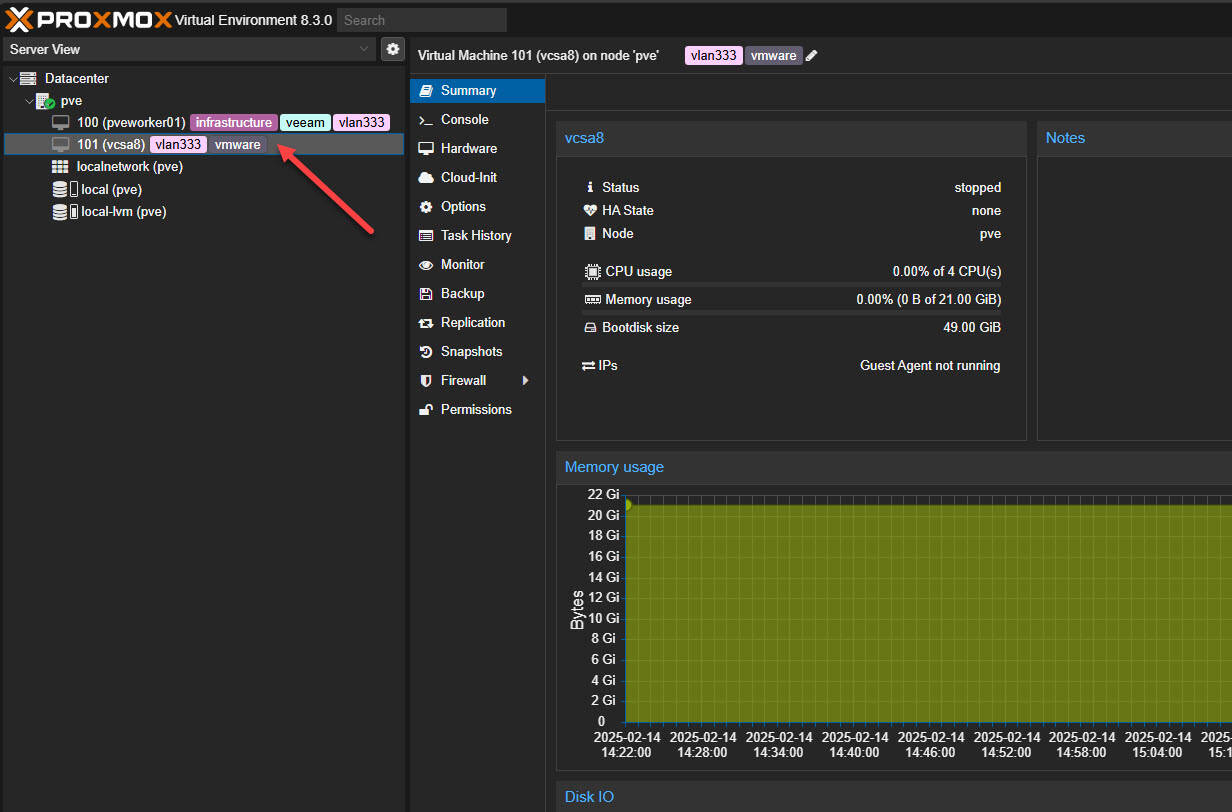
Task: Click the 'stopped' status value
Action: (977, 188)
